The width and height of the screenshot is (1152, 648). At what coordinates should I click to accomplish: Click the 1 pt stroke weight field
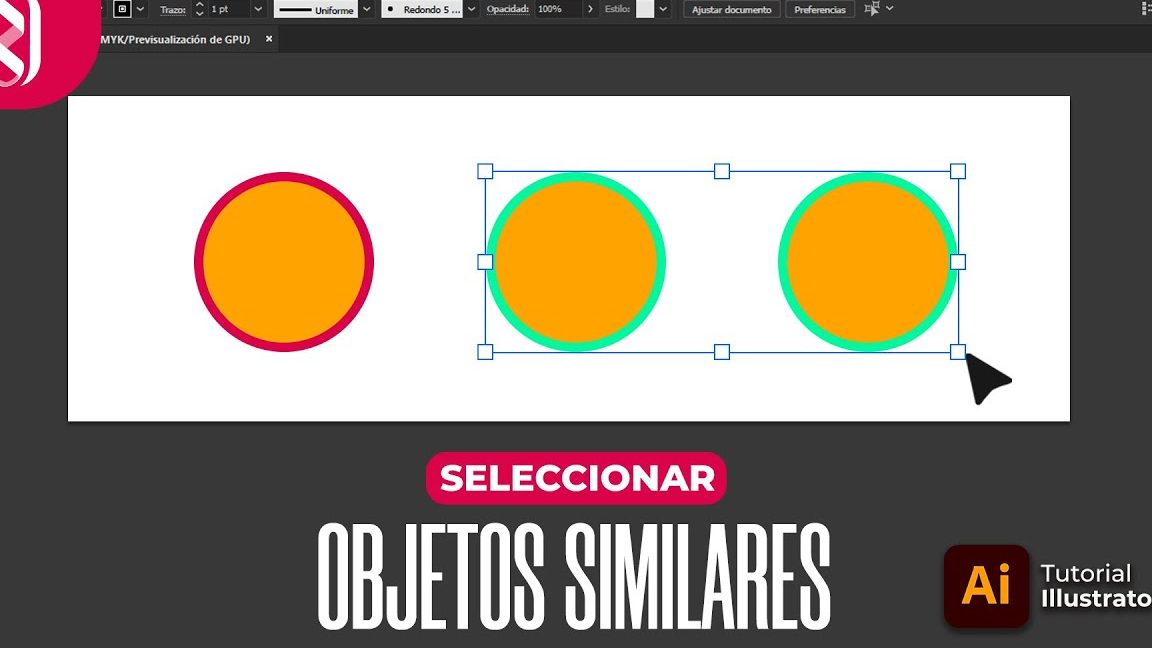(228, 9)
